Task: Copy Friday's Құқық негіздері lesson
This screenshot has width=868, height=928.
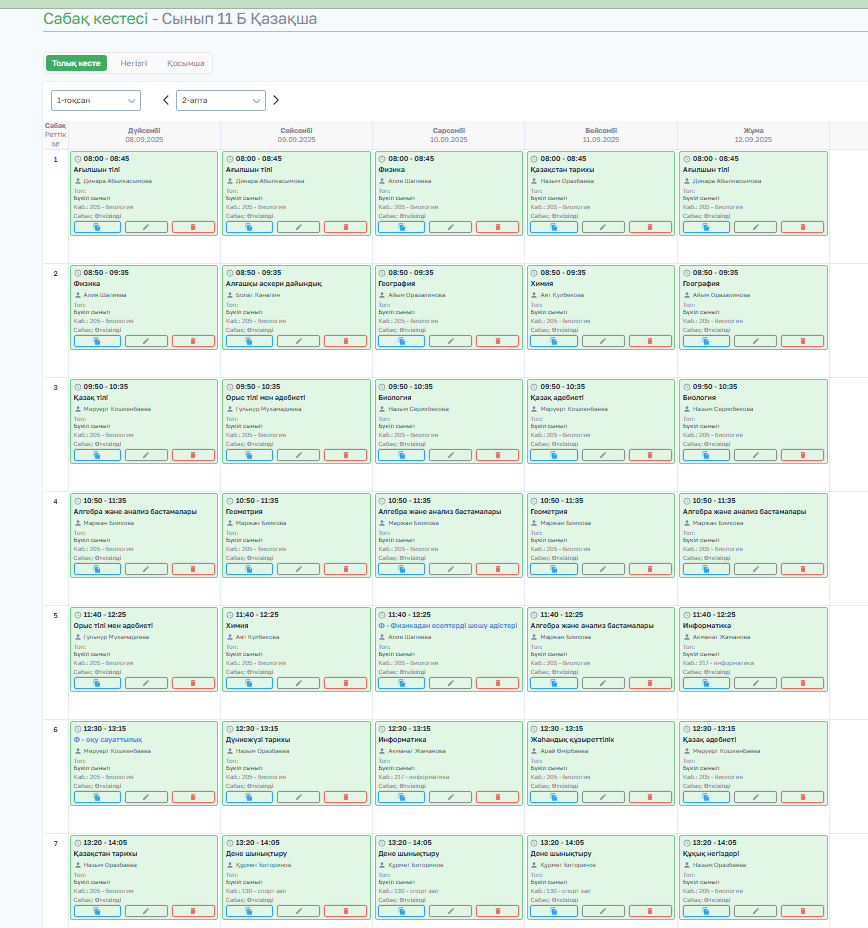Action: [706, 911]
